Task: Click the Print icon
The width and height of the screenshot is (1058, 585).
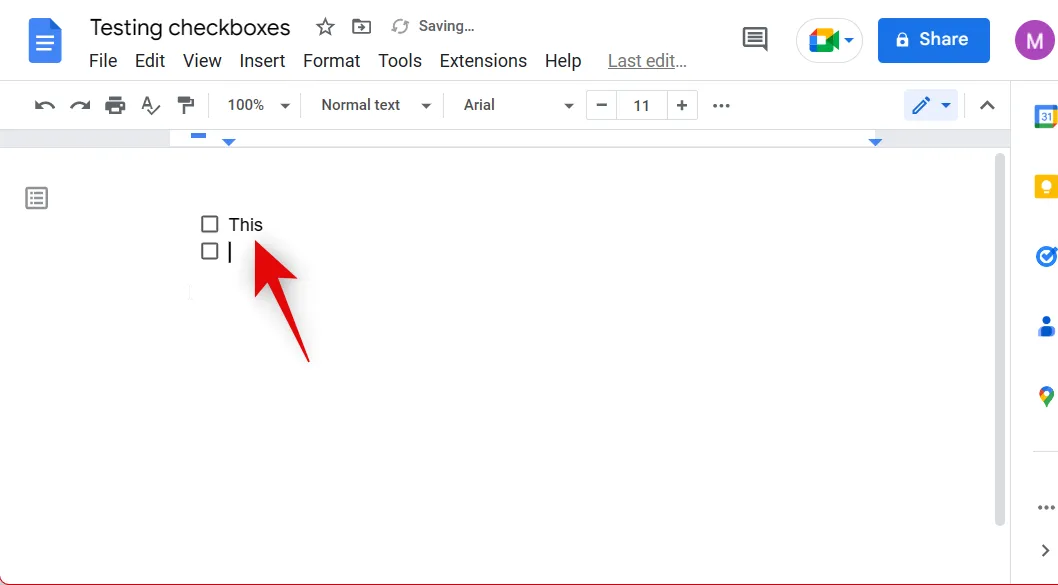Action: [115, 105]
